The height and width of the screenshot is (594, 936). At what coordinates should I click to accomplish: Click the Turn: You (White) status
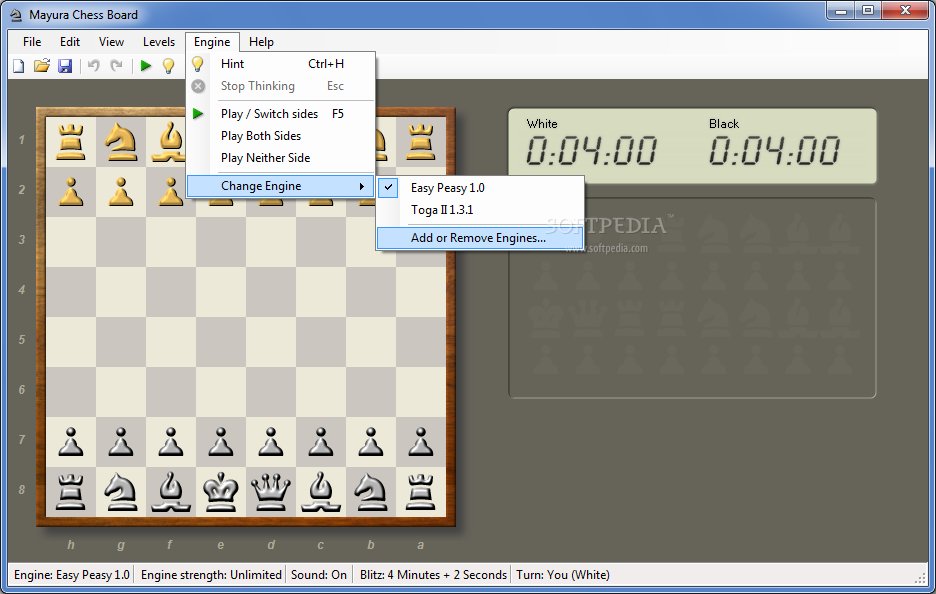(x=563, y=575)
